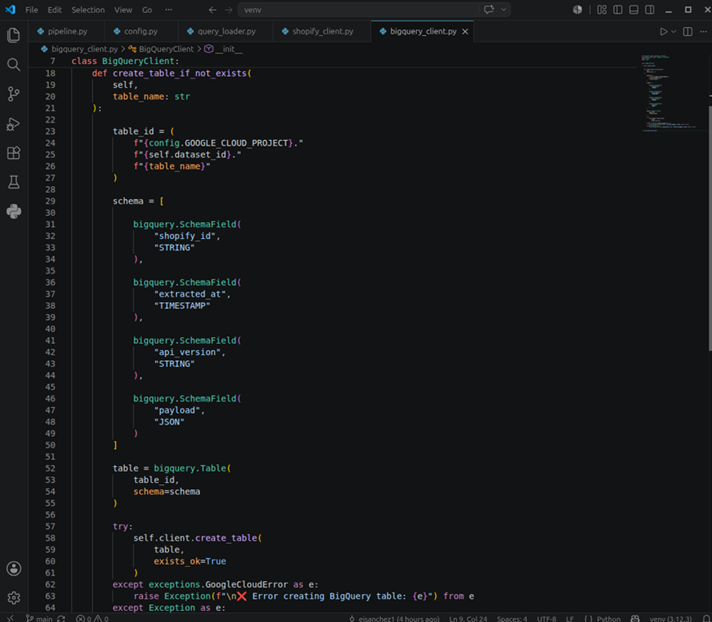Split the editor to the right

point(687,31)
